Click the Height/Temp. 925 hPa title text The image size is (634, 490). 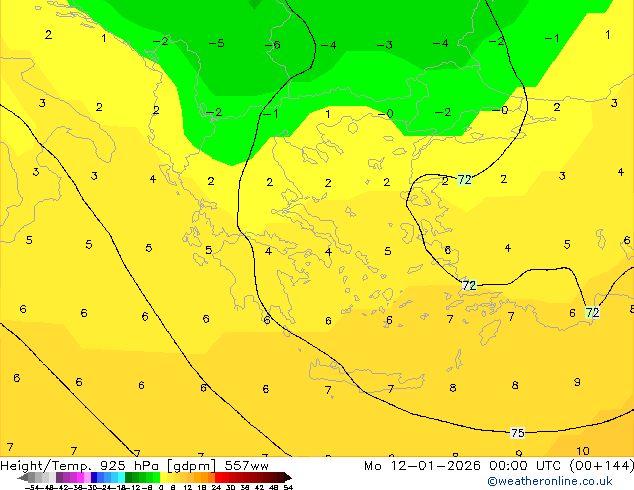pos(80,466)
